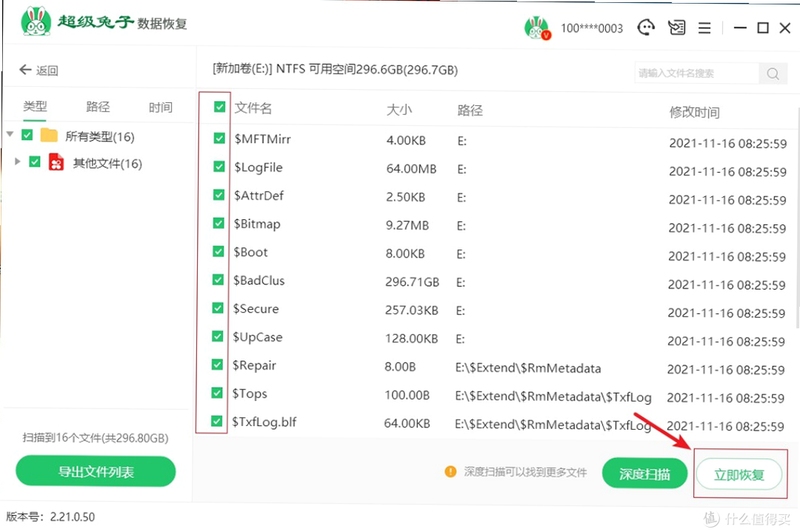The image size is (800, 532).
Task: Close the data recovery window
Action: click(x=785, y=28)
